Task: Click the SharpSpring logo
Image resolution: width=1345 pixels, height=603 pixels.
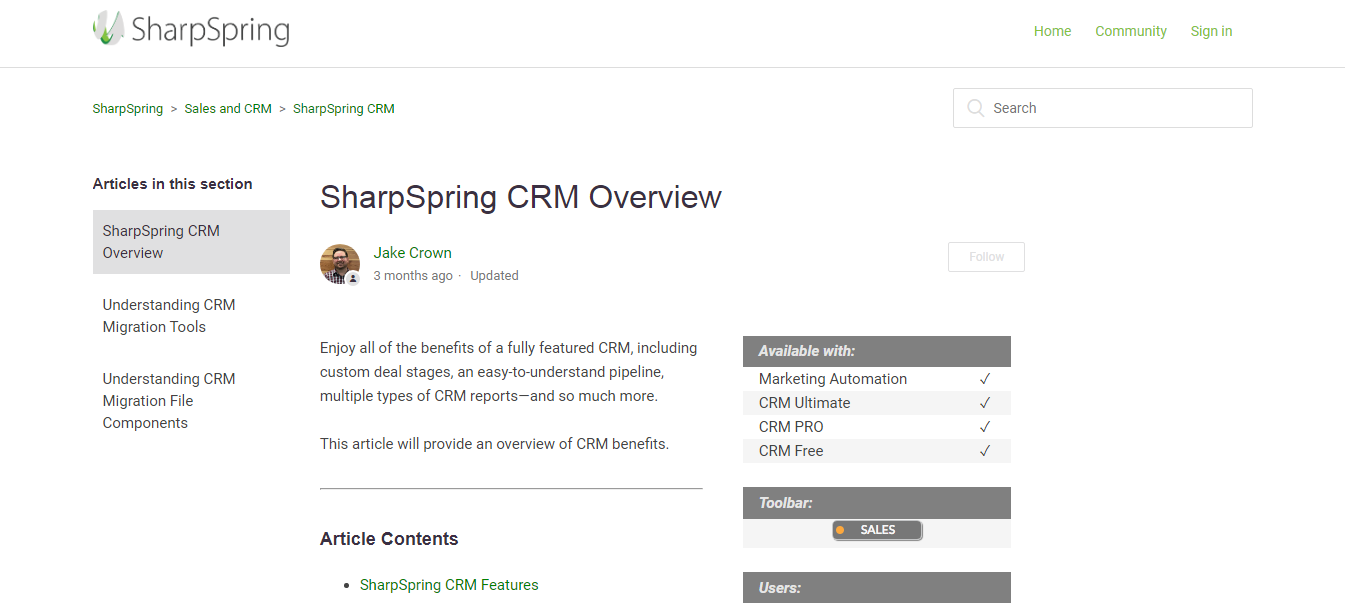Action: [x=191, y=29]
